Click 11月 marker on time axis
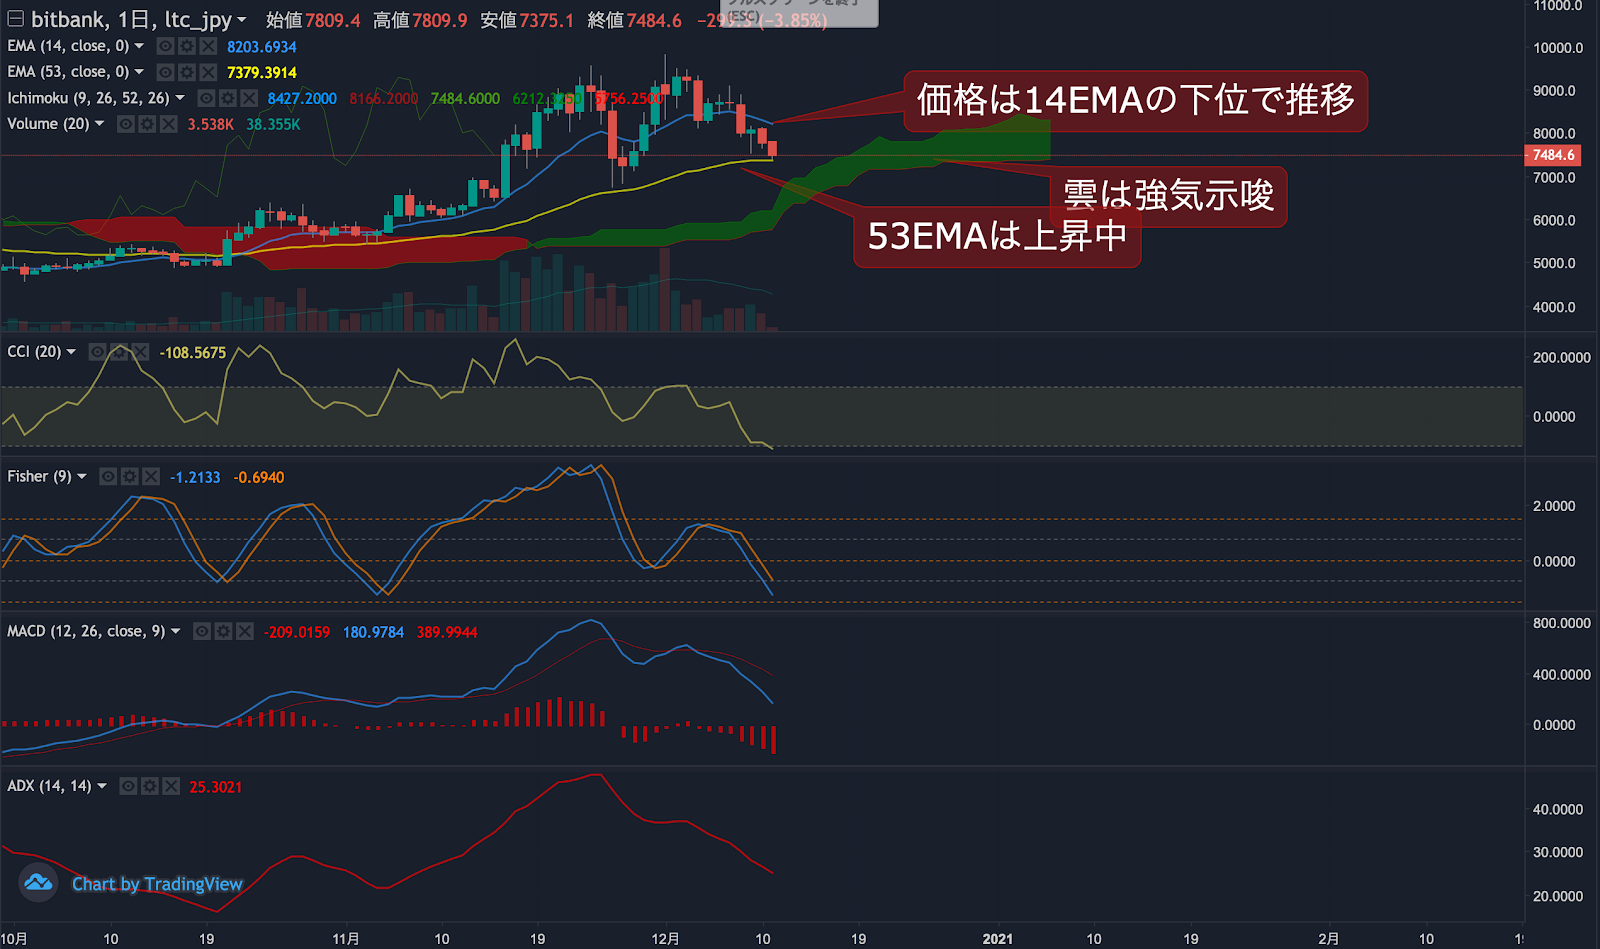Screen dimensions: 1600x949 [x=346, y=939]
